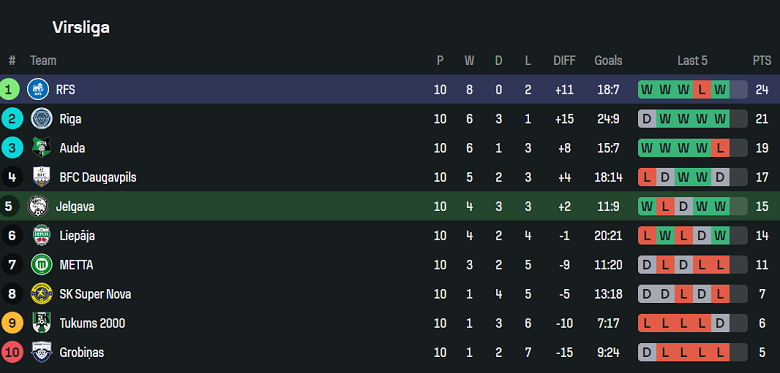Click the orange position 9 badge
The image size is (780, 373).
tap(12, 323)
